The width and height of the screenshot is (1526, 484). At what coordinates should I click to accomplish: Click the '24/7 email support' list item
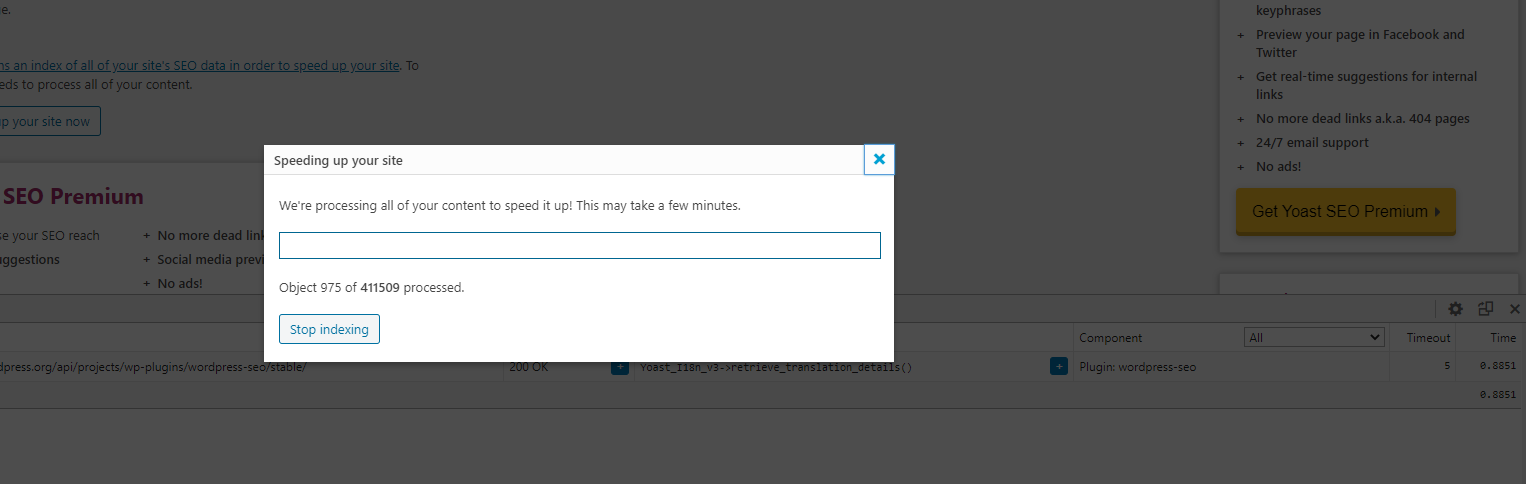[x=1312, y=143]
